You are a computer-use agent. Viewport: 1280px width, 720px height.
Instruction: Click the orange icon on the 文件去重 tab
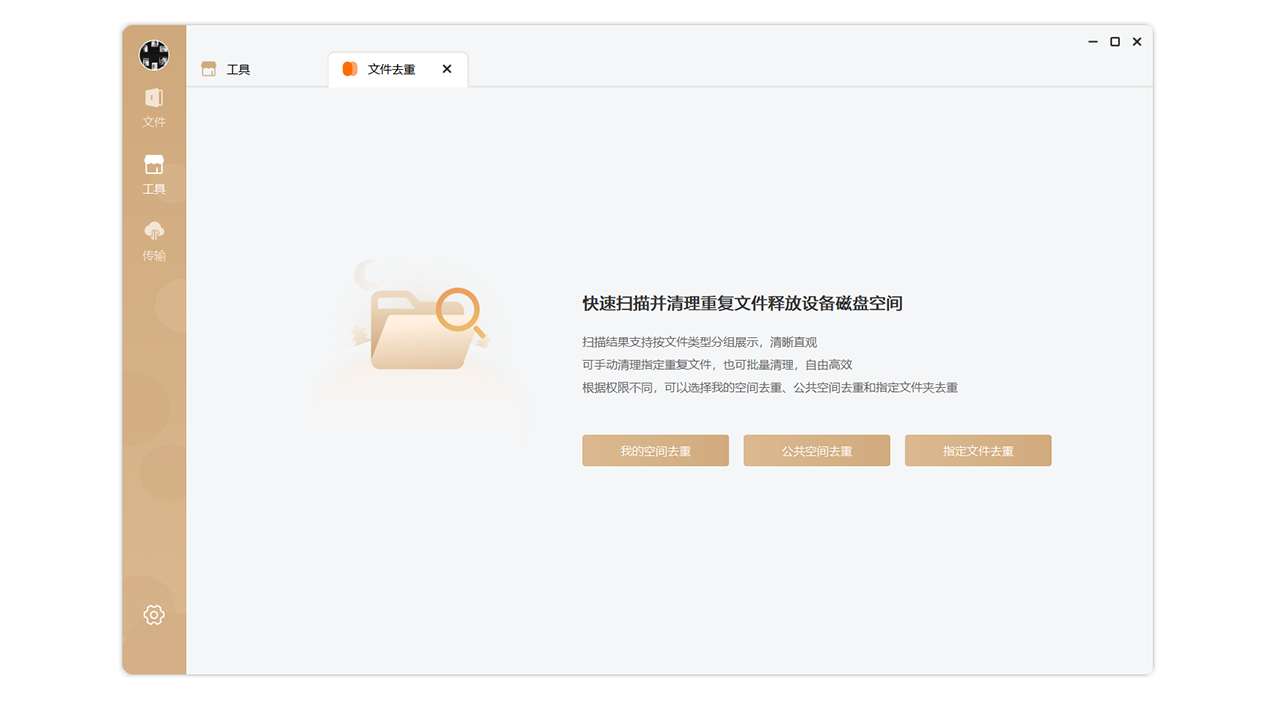coord(349,69)
